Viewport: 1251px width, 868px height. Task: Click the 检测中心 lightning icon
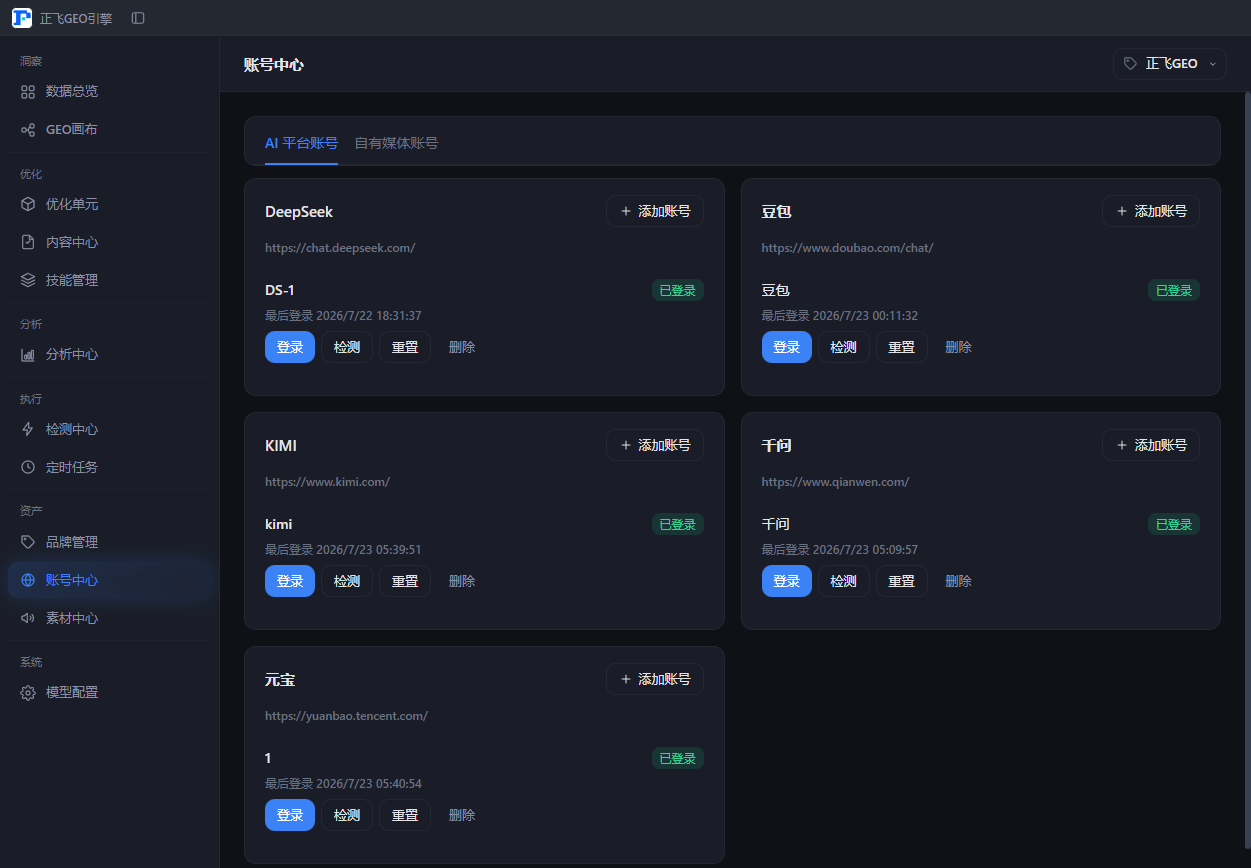pos(28,429)
